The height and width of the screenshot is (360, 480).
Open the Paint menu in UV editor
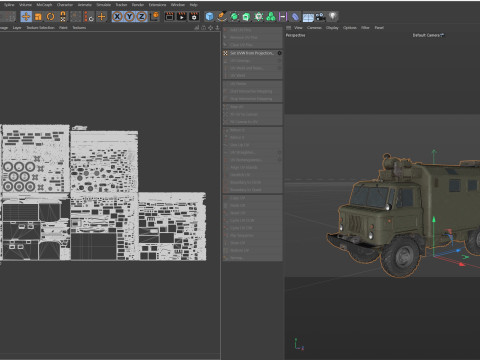[x=63, y=28]
